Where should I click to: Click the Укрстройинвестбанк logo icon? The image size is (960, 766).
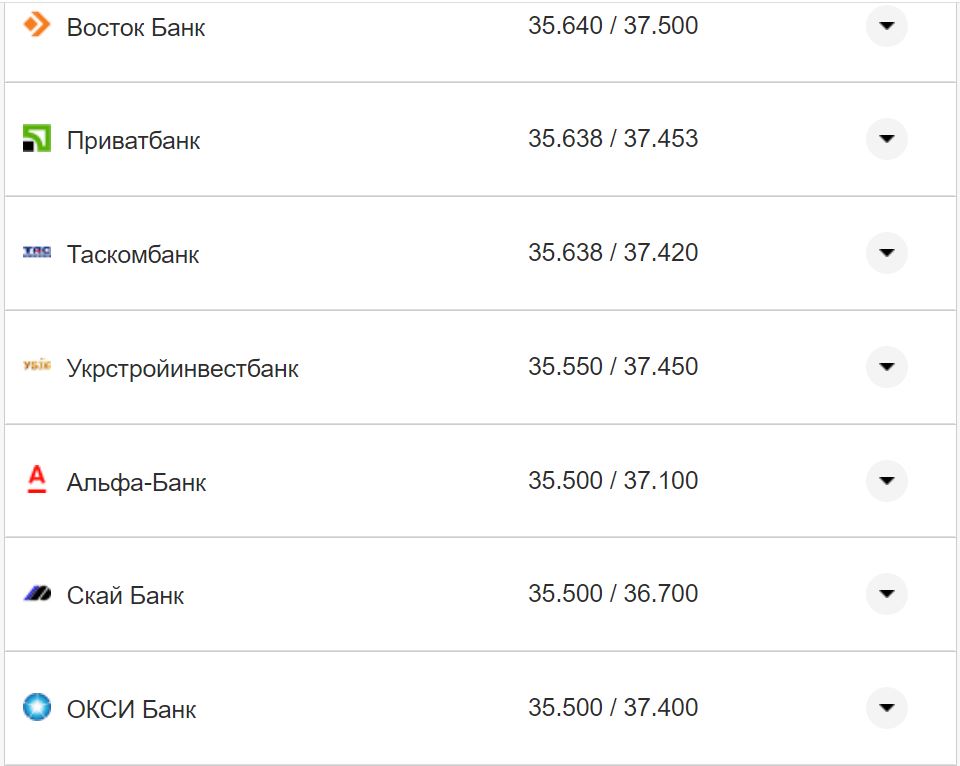click(x=37, y=367)
